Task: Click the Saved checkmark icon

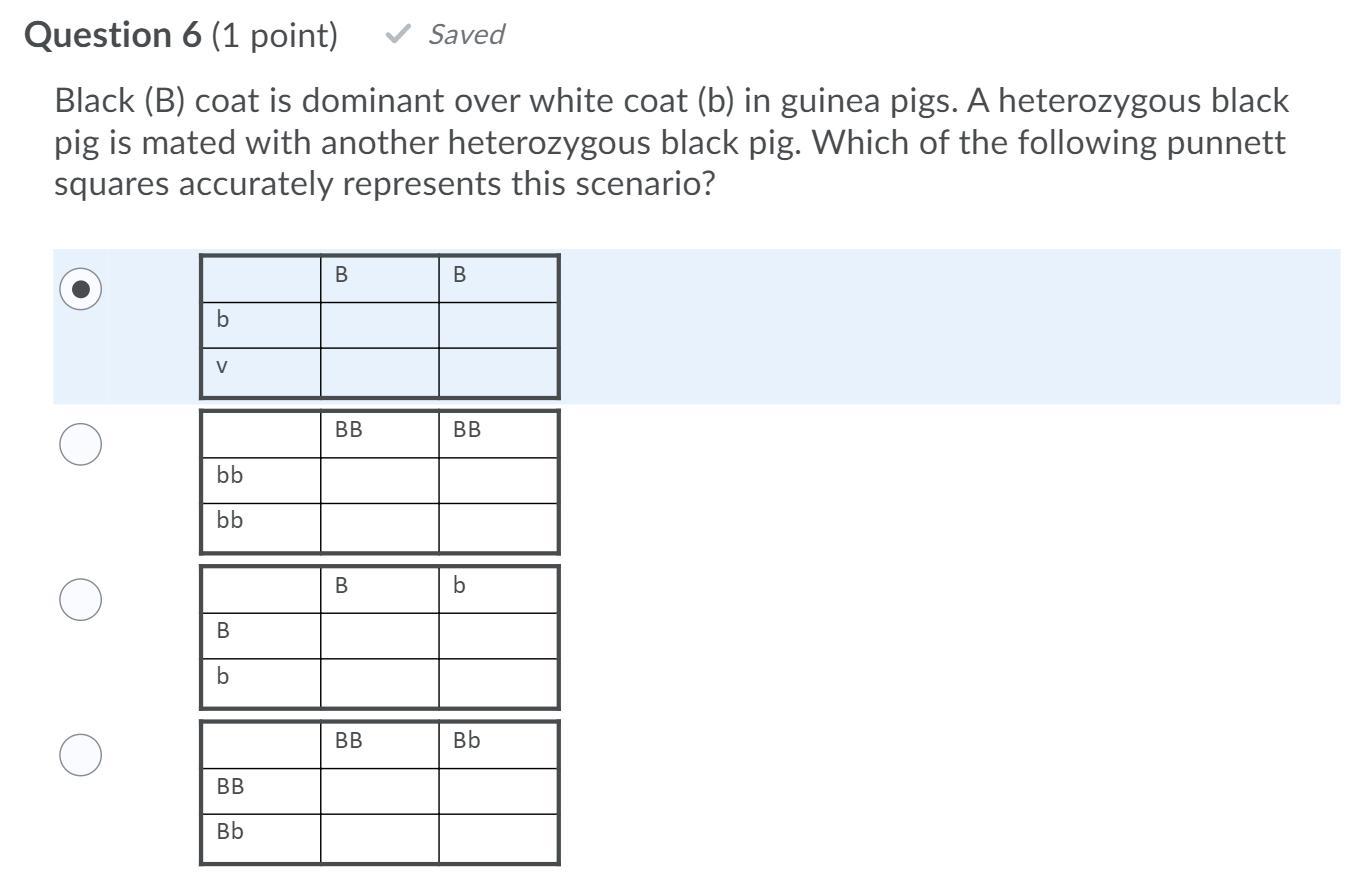Action: point(398,35)
